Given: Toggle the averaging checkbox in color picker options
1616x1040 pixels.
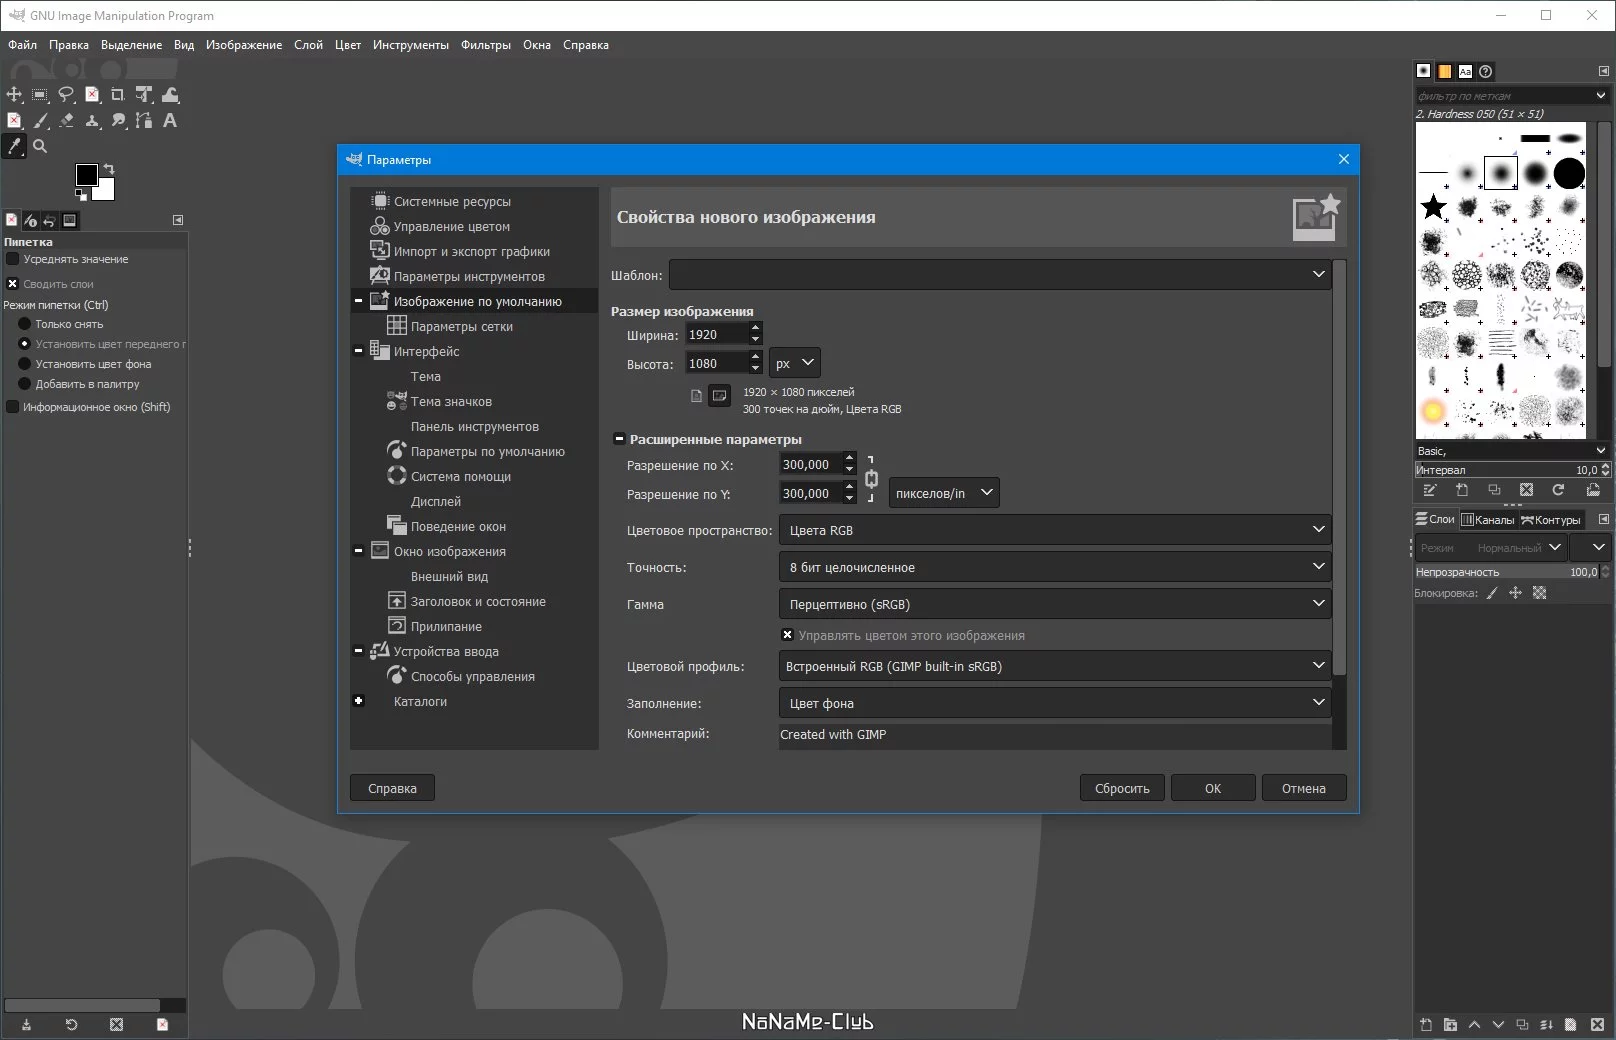Looking at the screenshot, I should point(13,259).
